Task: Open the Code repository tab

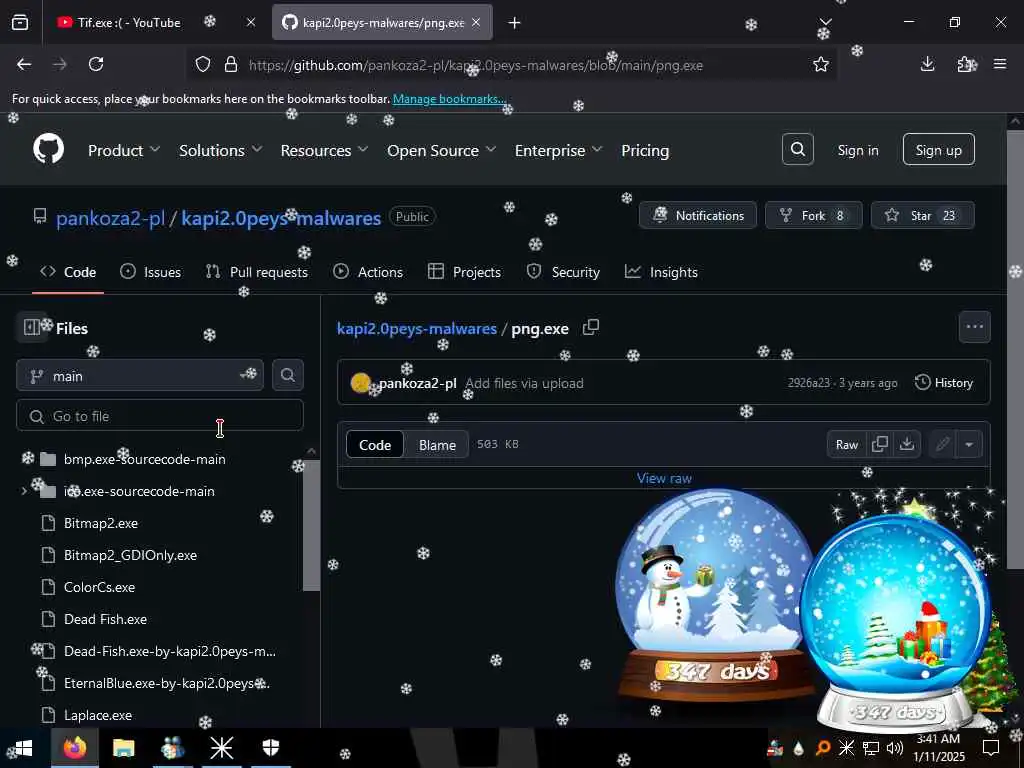Action: 68,272
